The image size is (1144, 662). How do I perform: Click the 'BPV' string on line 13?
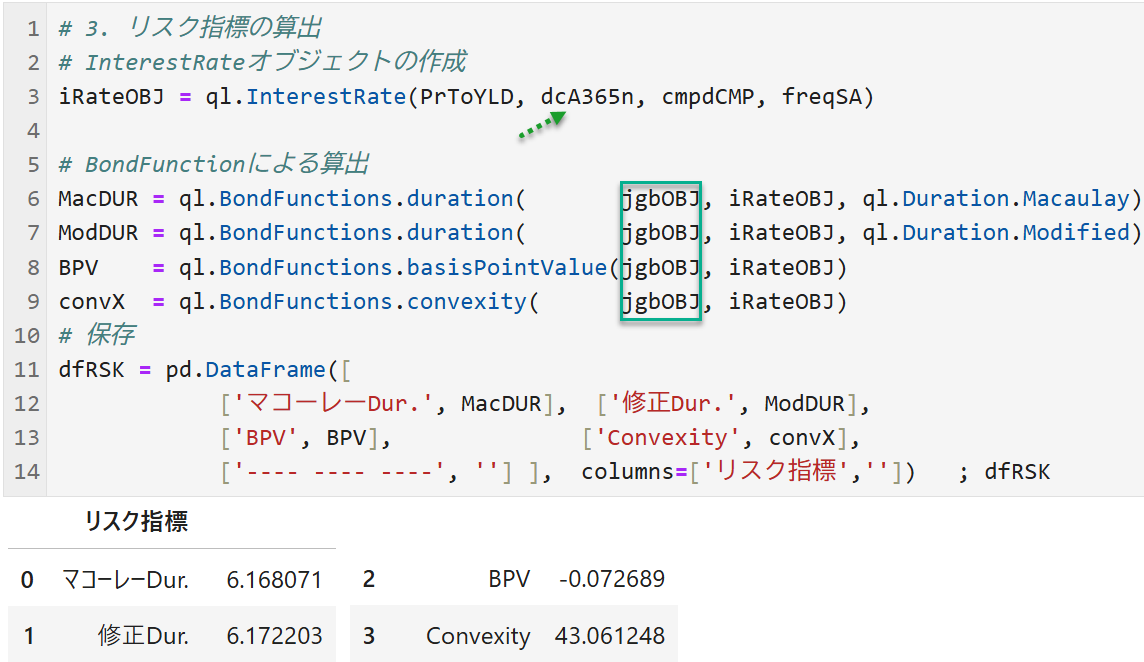[x=266, y=437]
